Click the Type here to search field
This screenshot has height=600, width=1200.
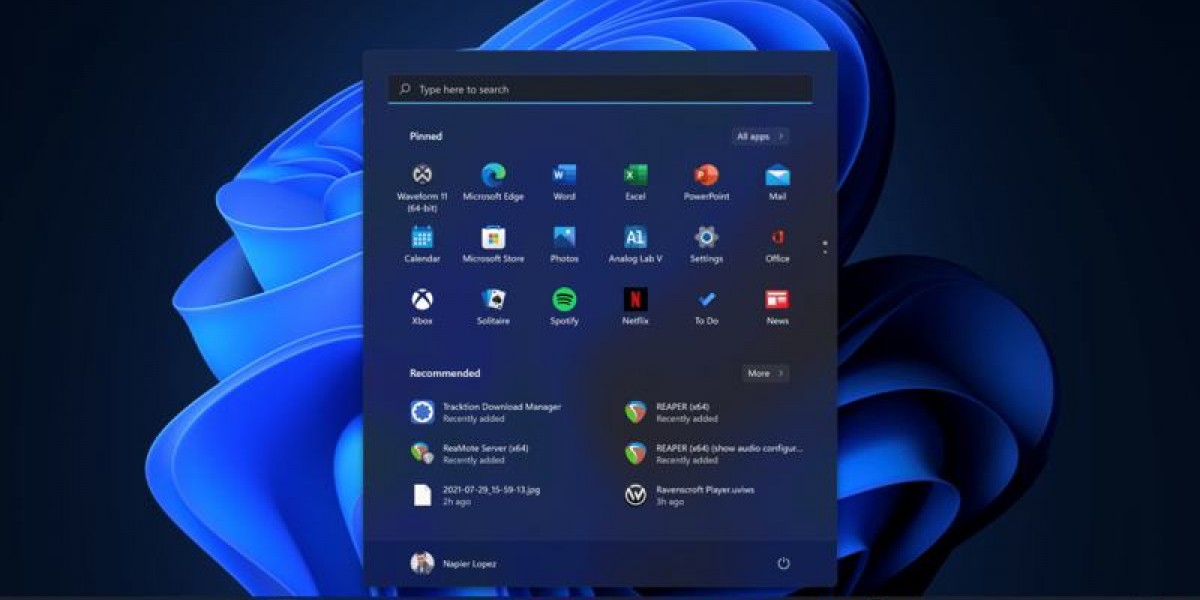[600, 89]
